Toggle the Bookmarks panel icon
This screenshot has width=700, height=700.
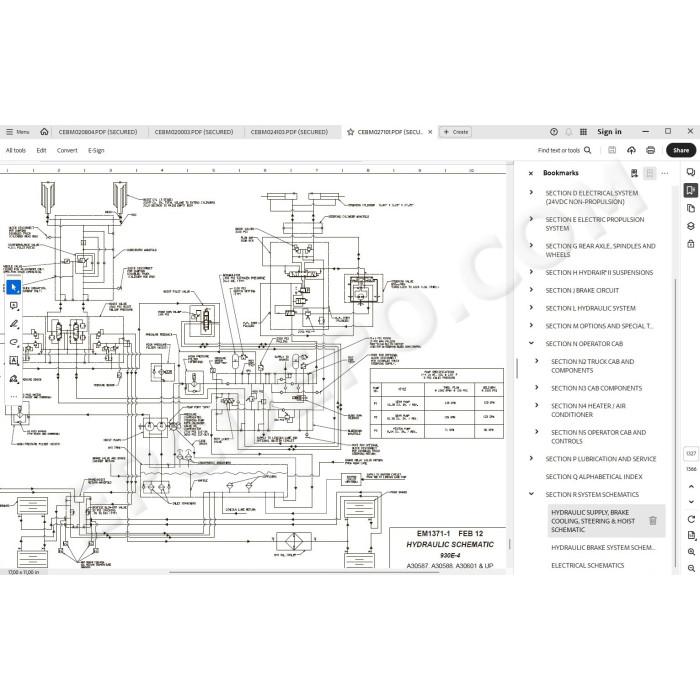(691, 190)
